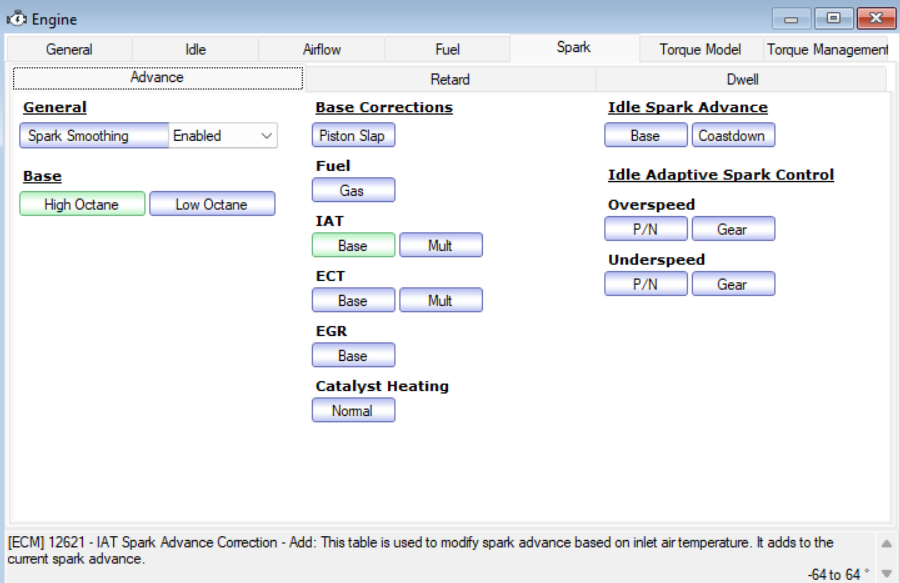Open Catalyst Heating Normal table
Viewport: 900px width, 583px height.
point(353,411)
